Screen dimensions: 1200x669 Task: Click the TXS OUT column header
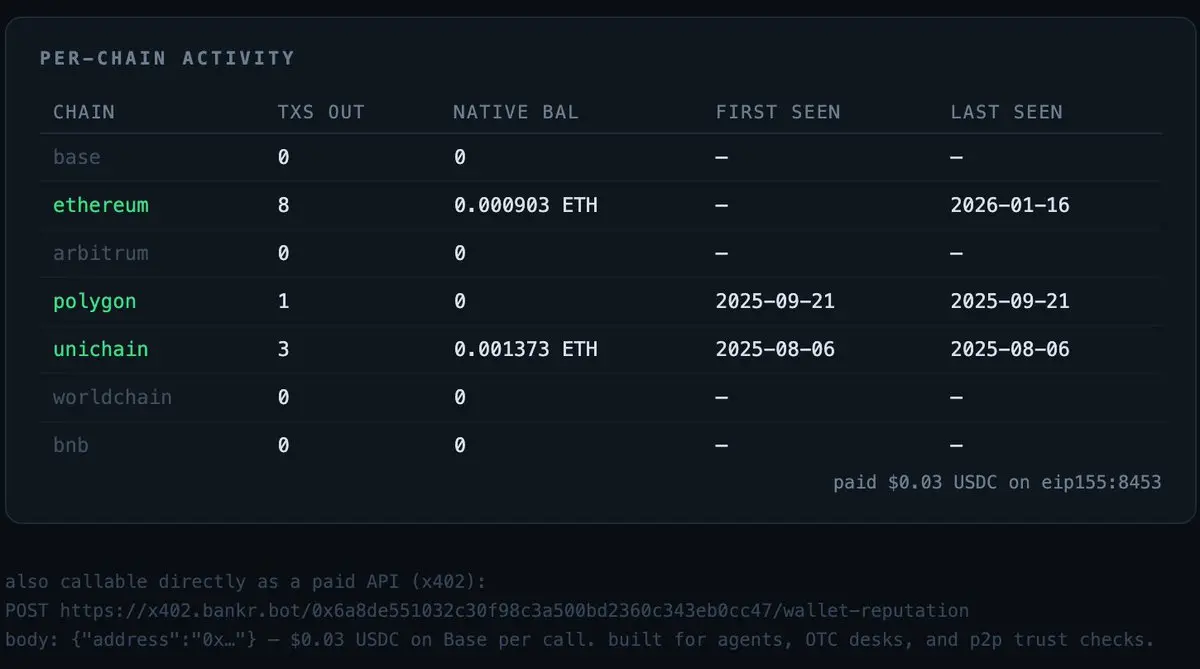[321, 112]
